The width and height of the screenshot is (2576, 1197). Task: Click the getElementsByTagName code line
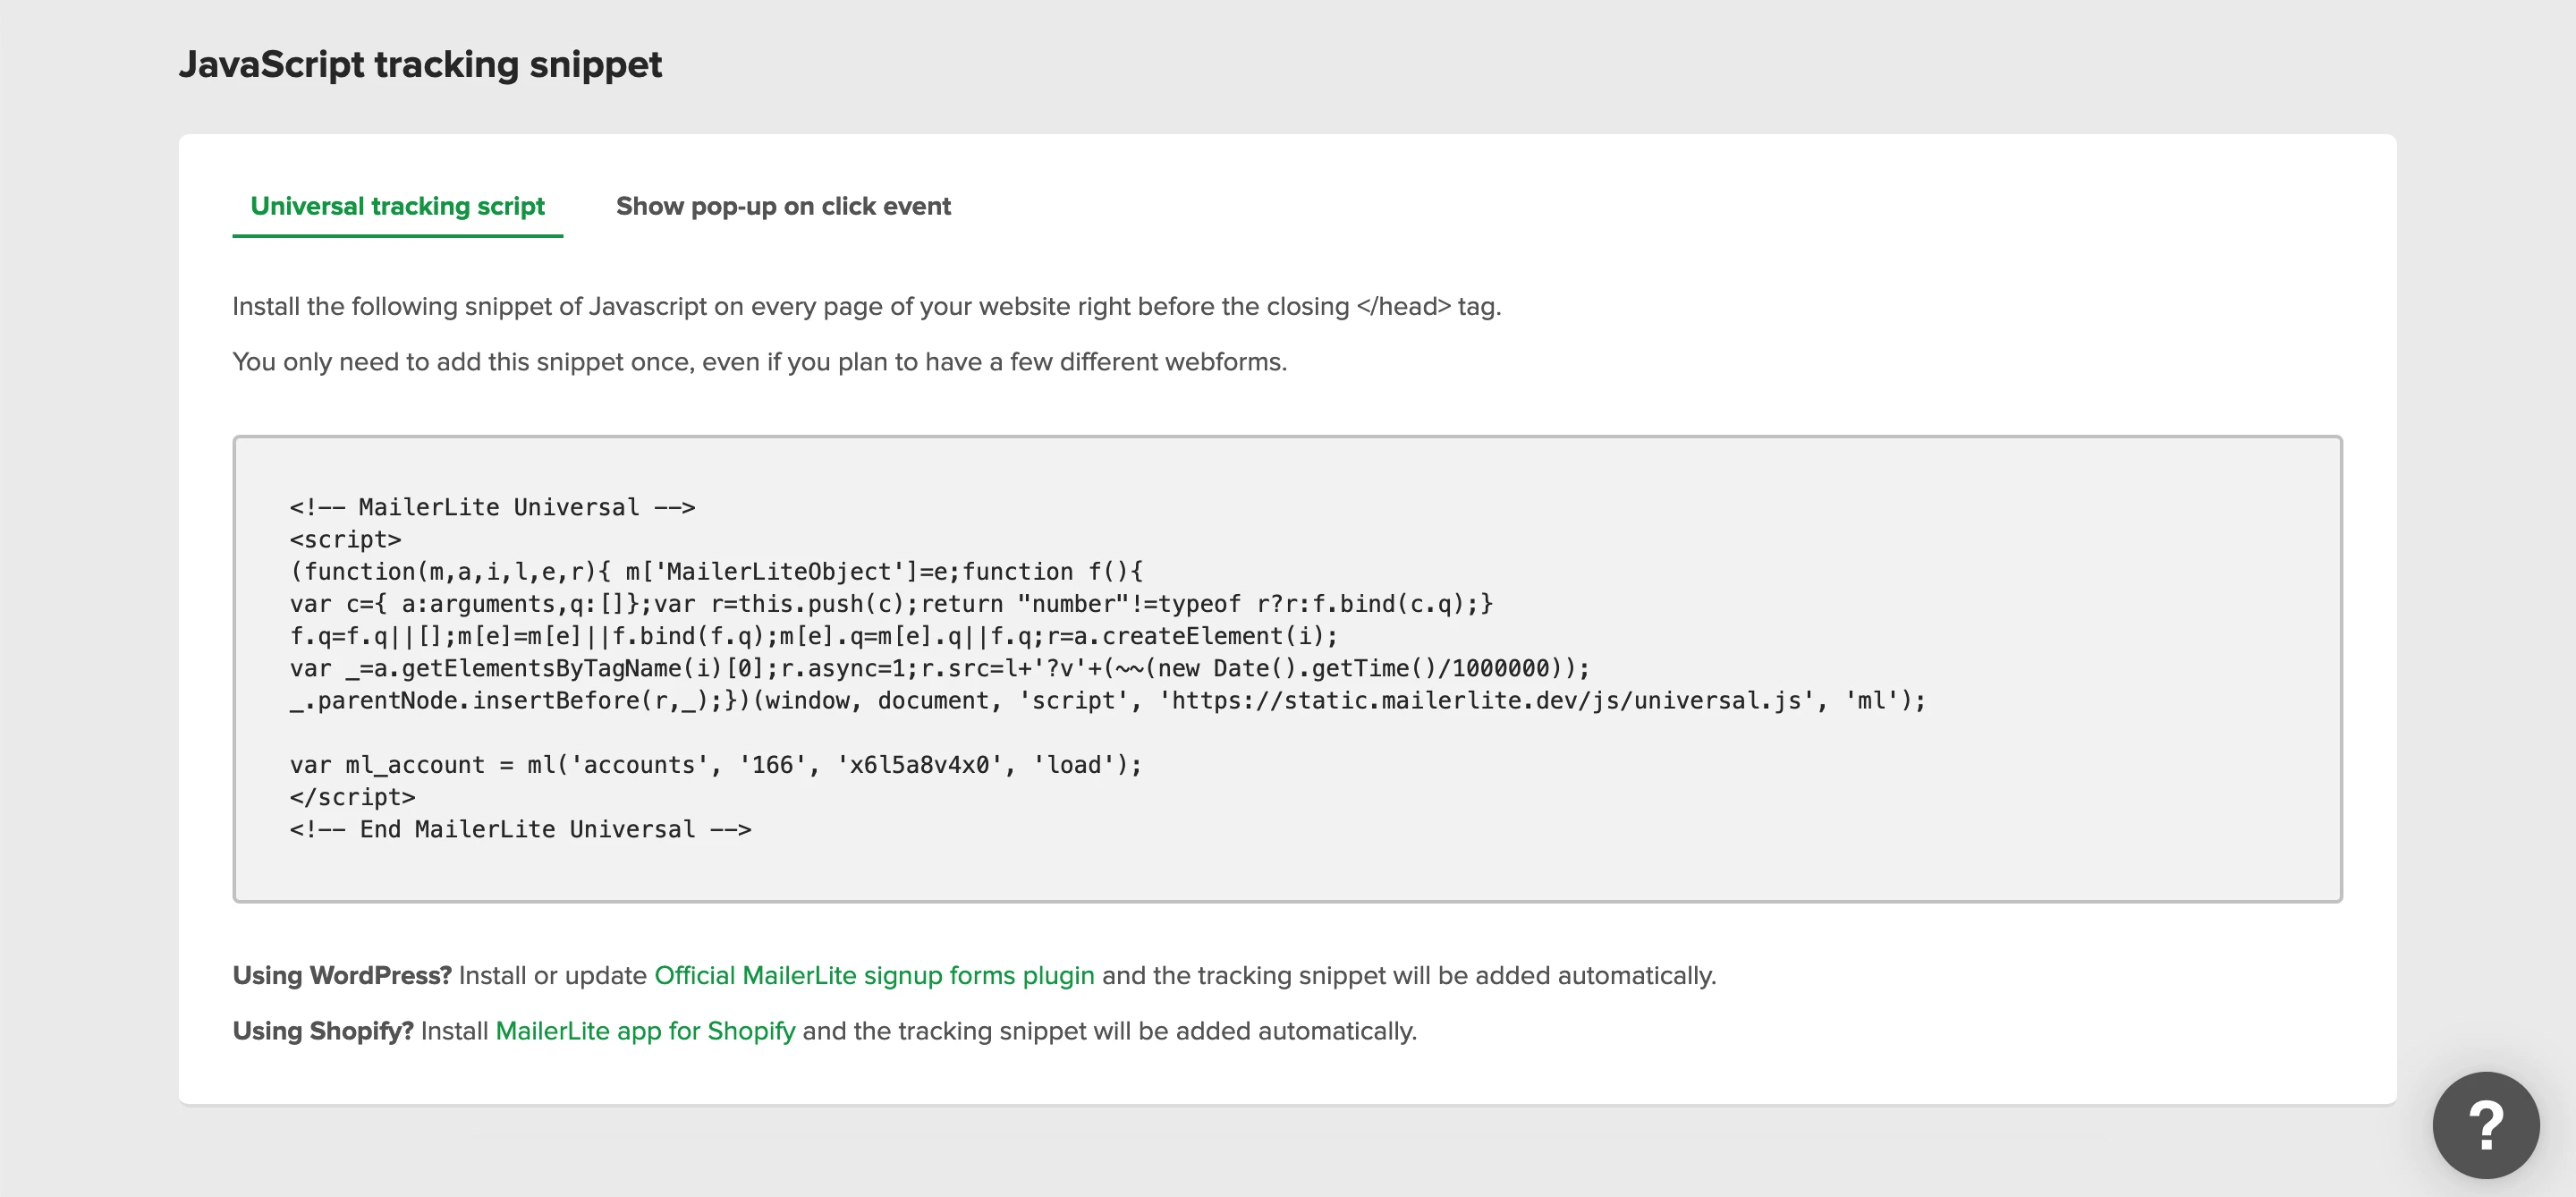pos(938,668)
